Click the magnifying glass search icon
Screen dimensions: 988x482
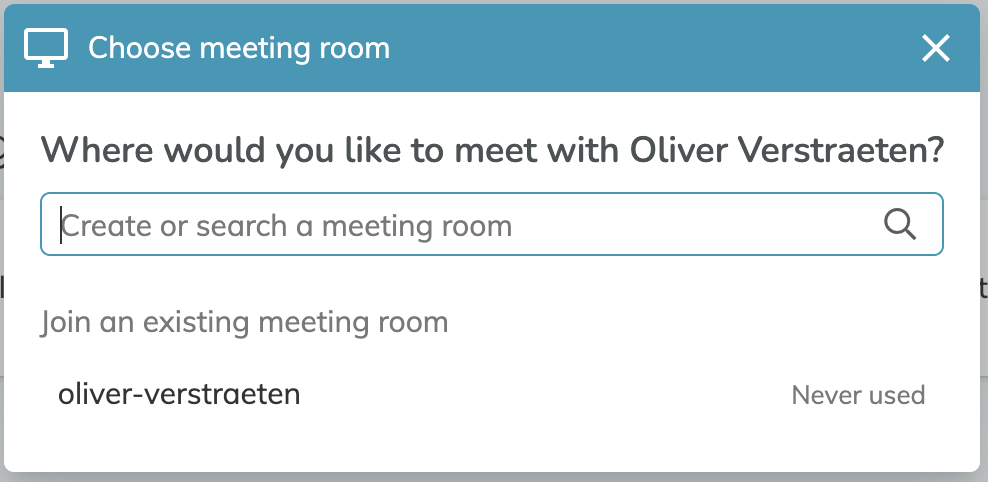(899, 224)
